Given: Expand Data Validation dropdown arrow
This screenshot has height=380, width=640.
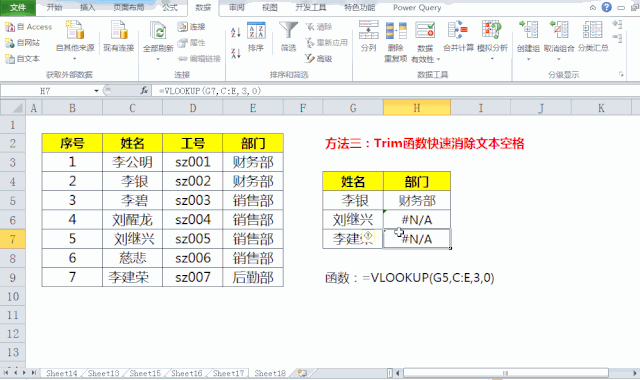Looking at the screenshot, I should 438,60.
